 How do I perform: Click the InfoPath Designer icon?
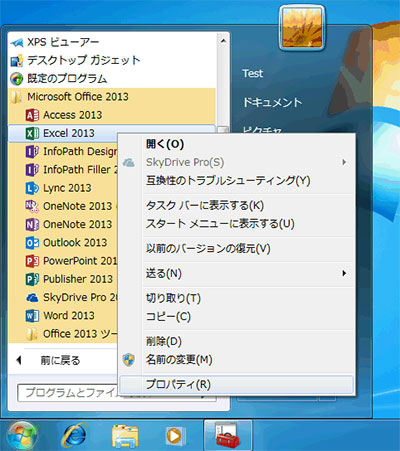pyautogui.click(x=32, y=152)
